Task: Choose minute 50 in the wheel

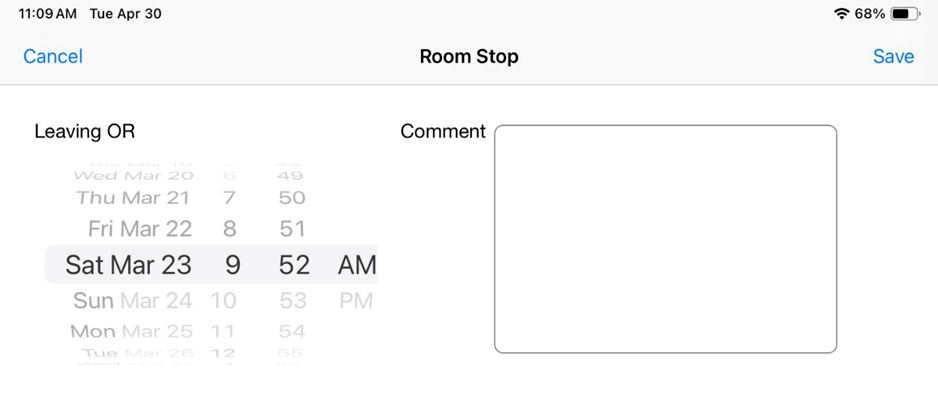Action: [x=292, y=197]
